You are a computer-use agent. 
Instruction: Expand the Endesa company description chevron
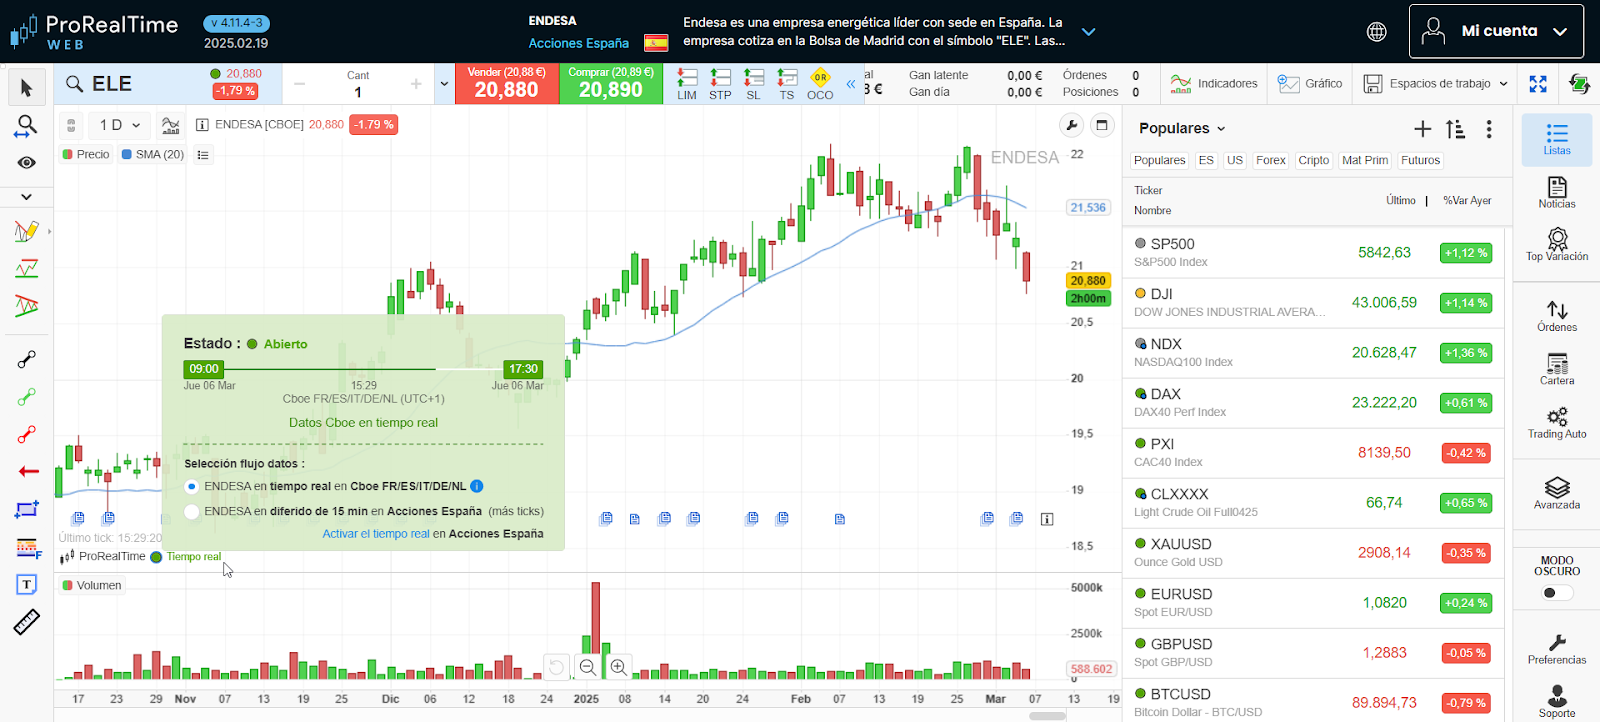point(1089,32)
